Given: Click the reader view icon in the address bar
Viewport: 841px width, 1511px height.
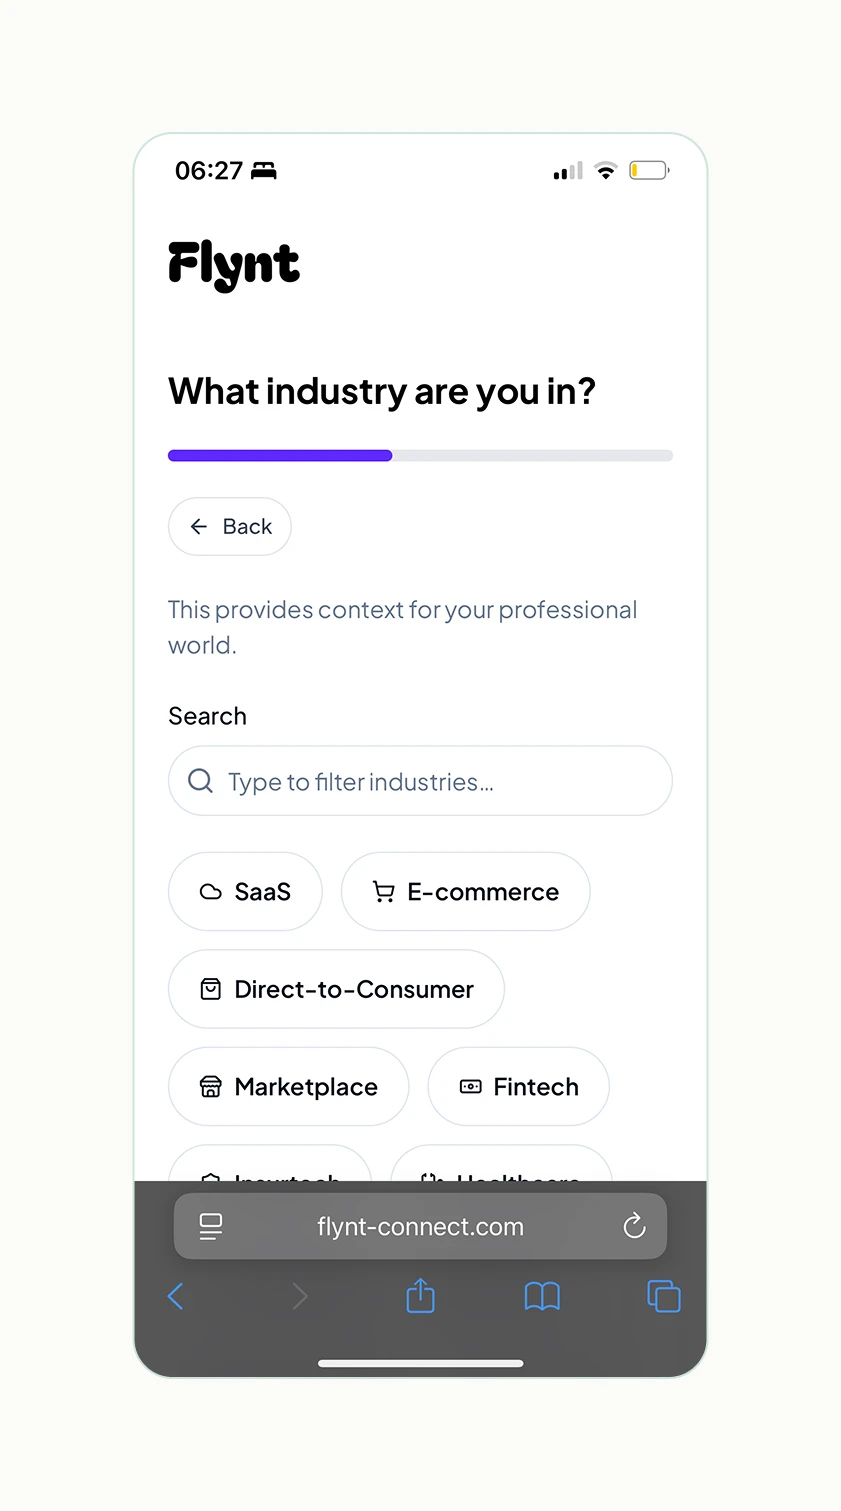Looking at the screenshot, I should 211,1225.
